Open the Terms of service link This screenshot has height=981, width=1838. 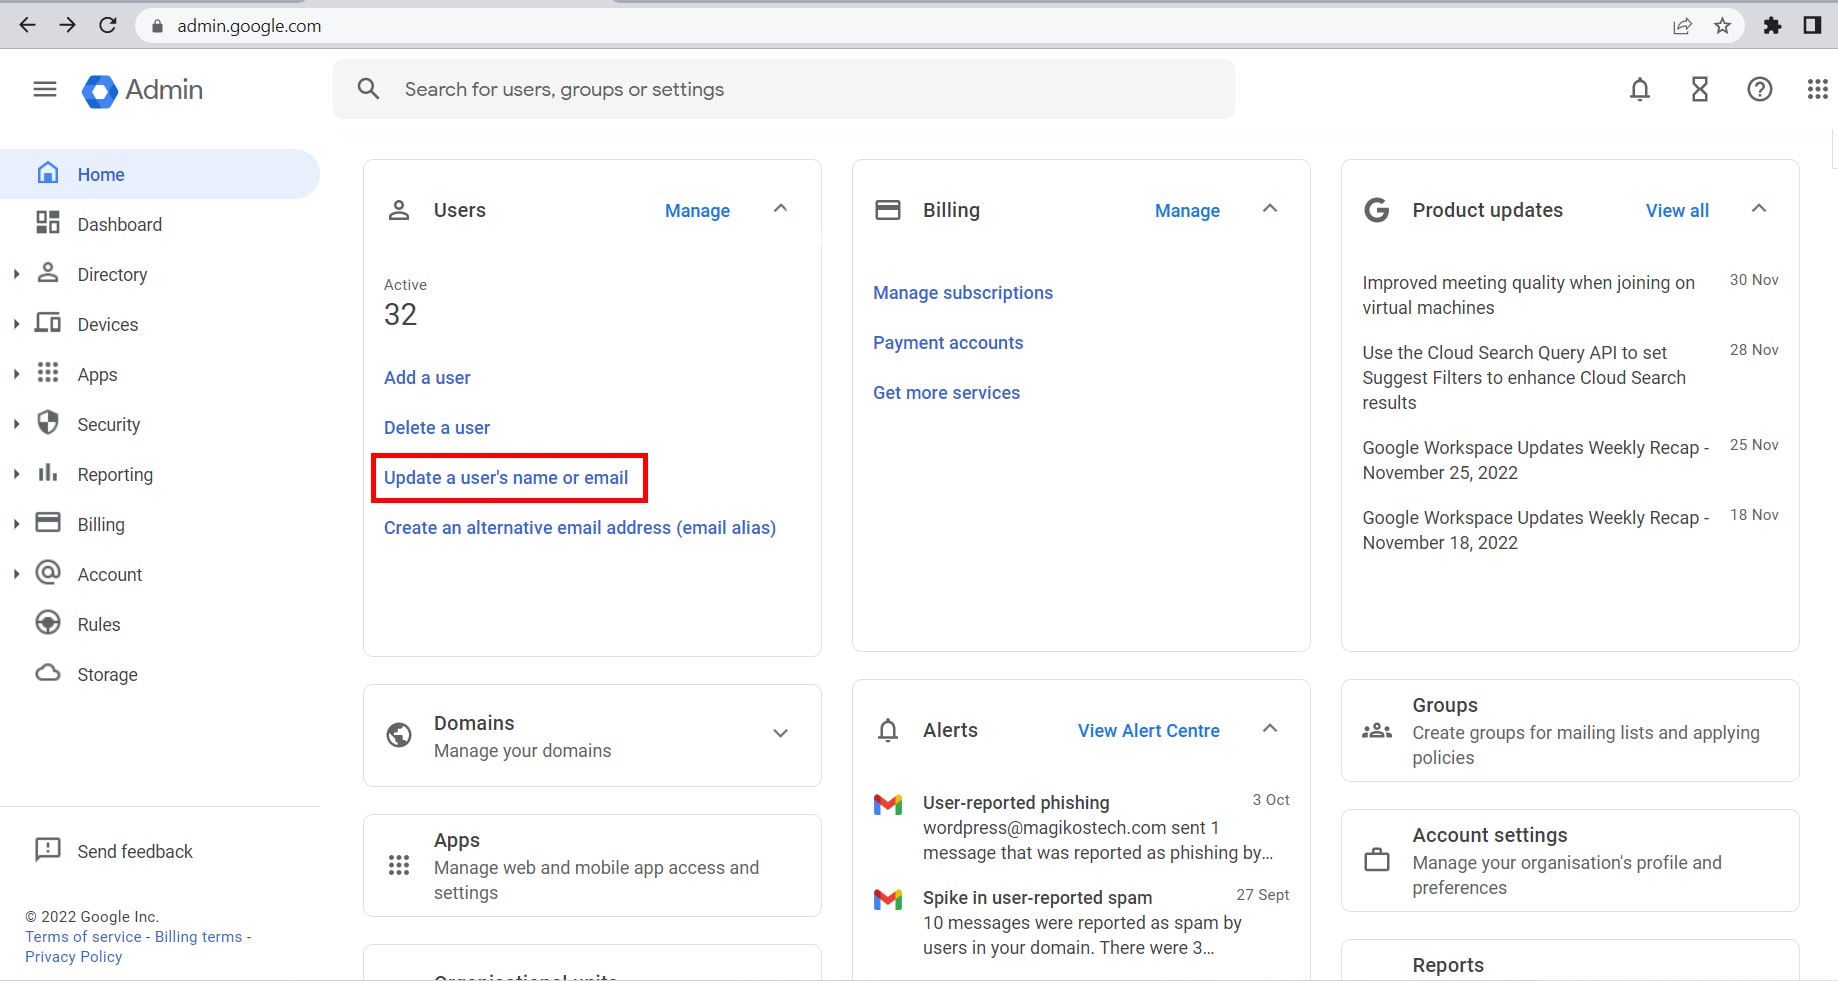click(83, 936)
